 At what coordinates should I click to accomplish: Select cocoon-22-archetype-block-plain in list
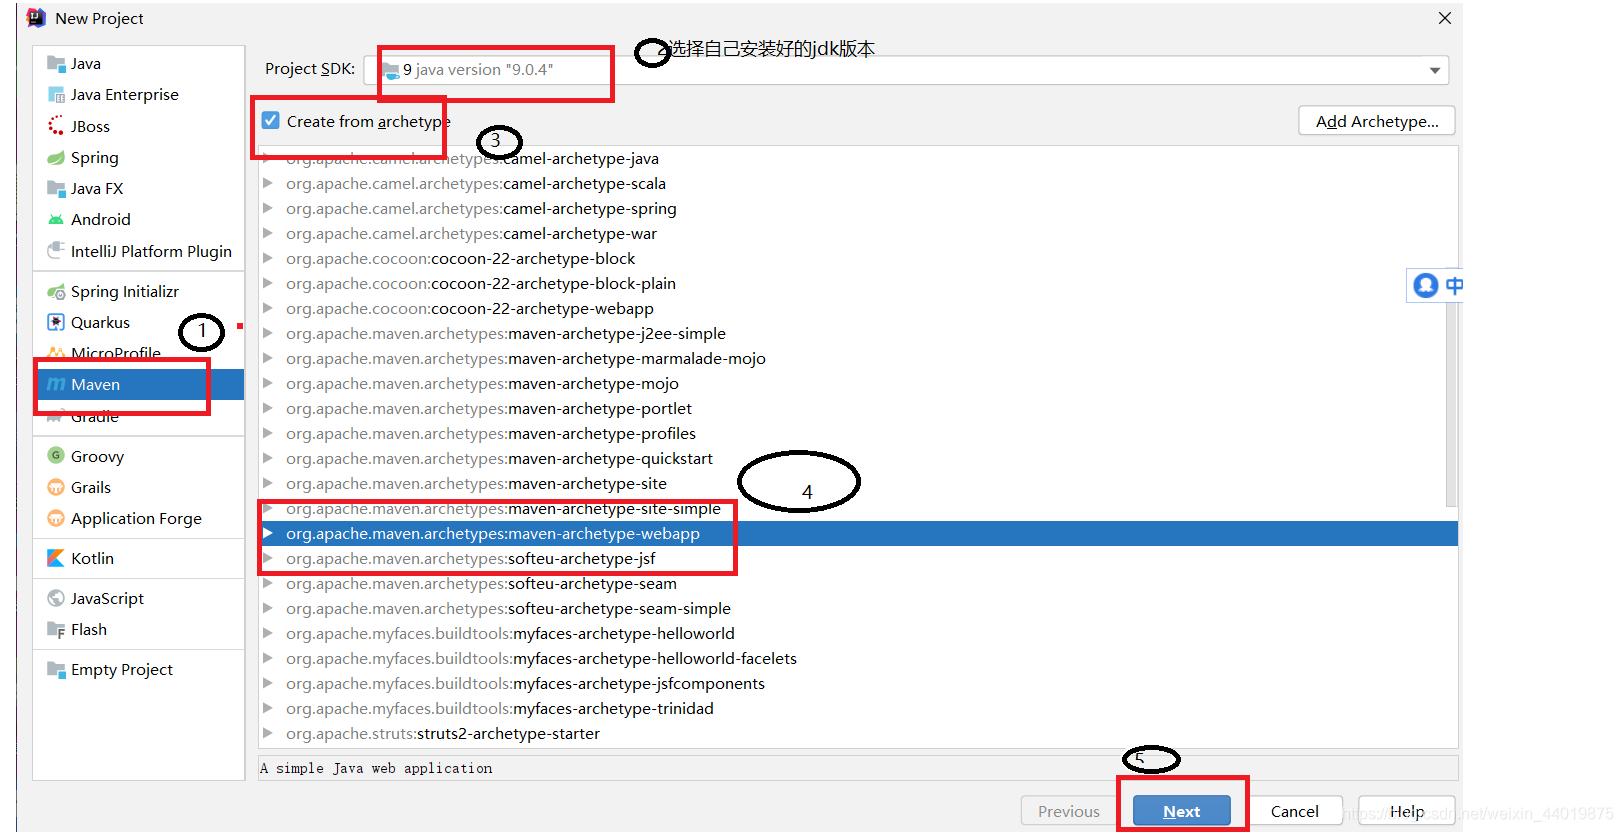858,283
